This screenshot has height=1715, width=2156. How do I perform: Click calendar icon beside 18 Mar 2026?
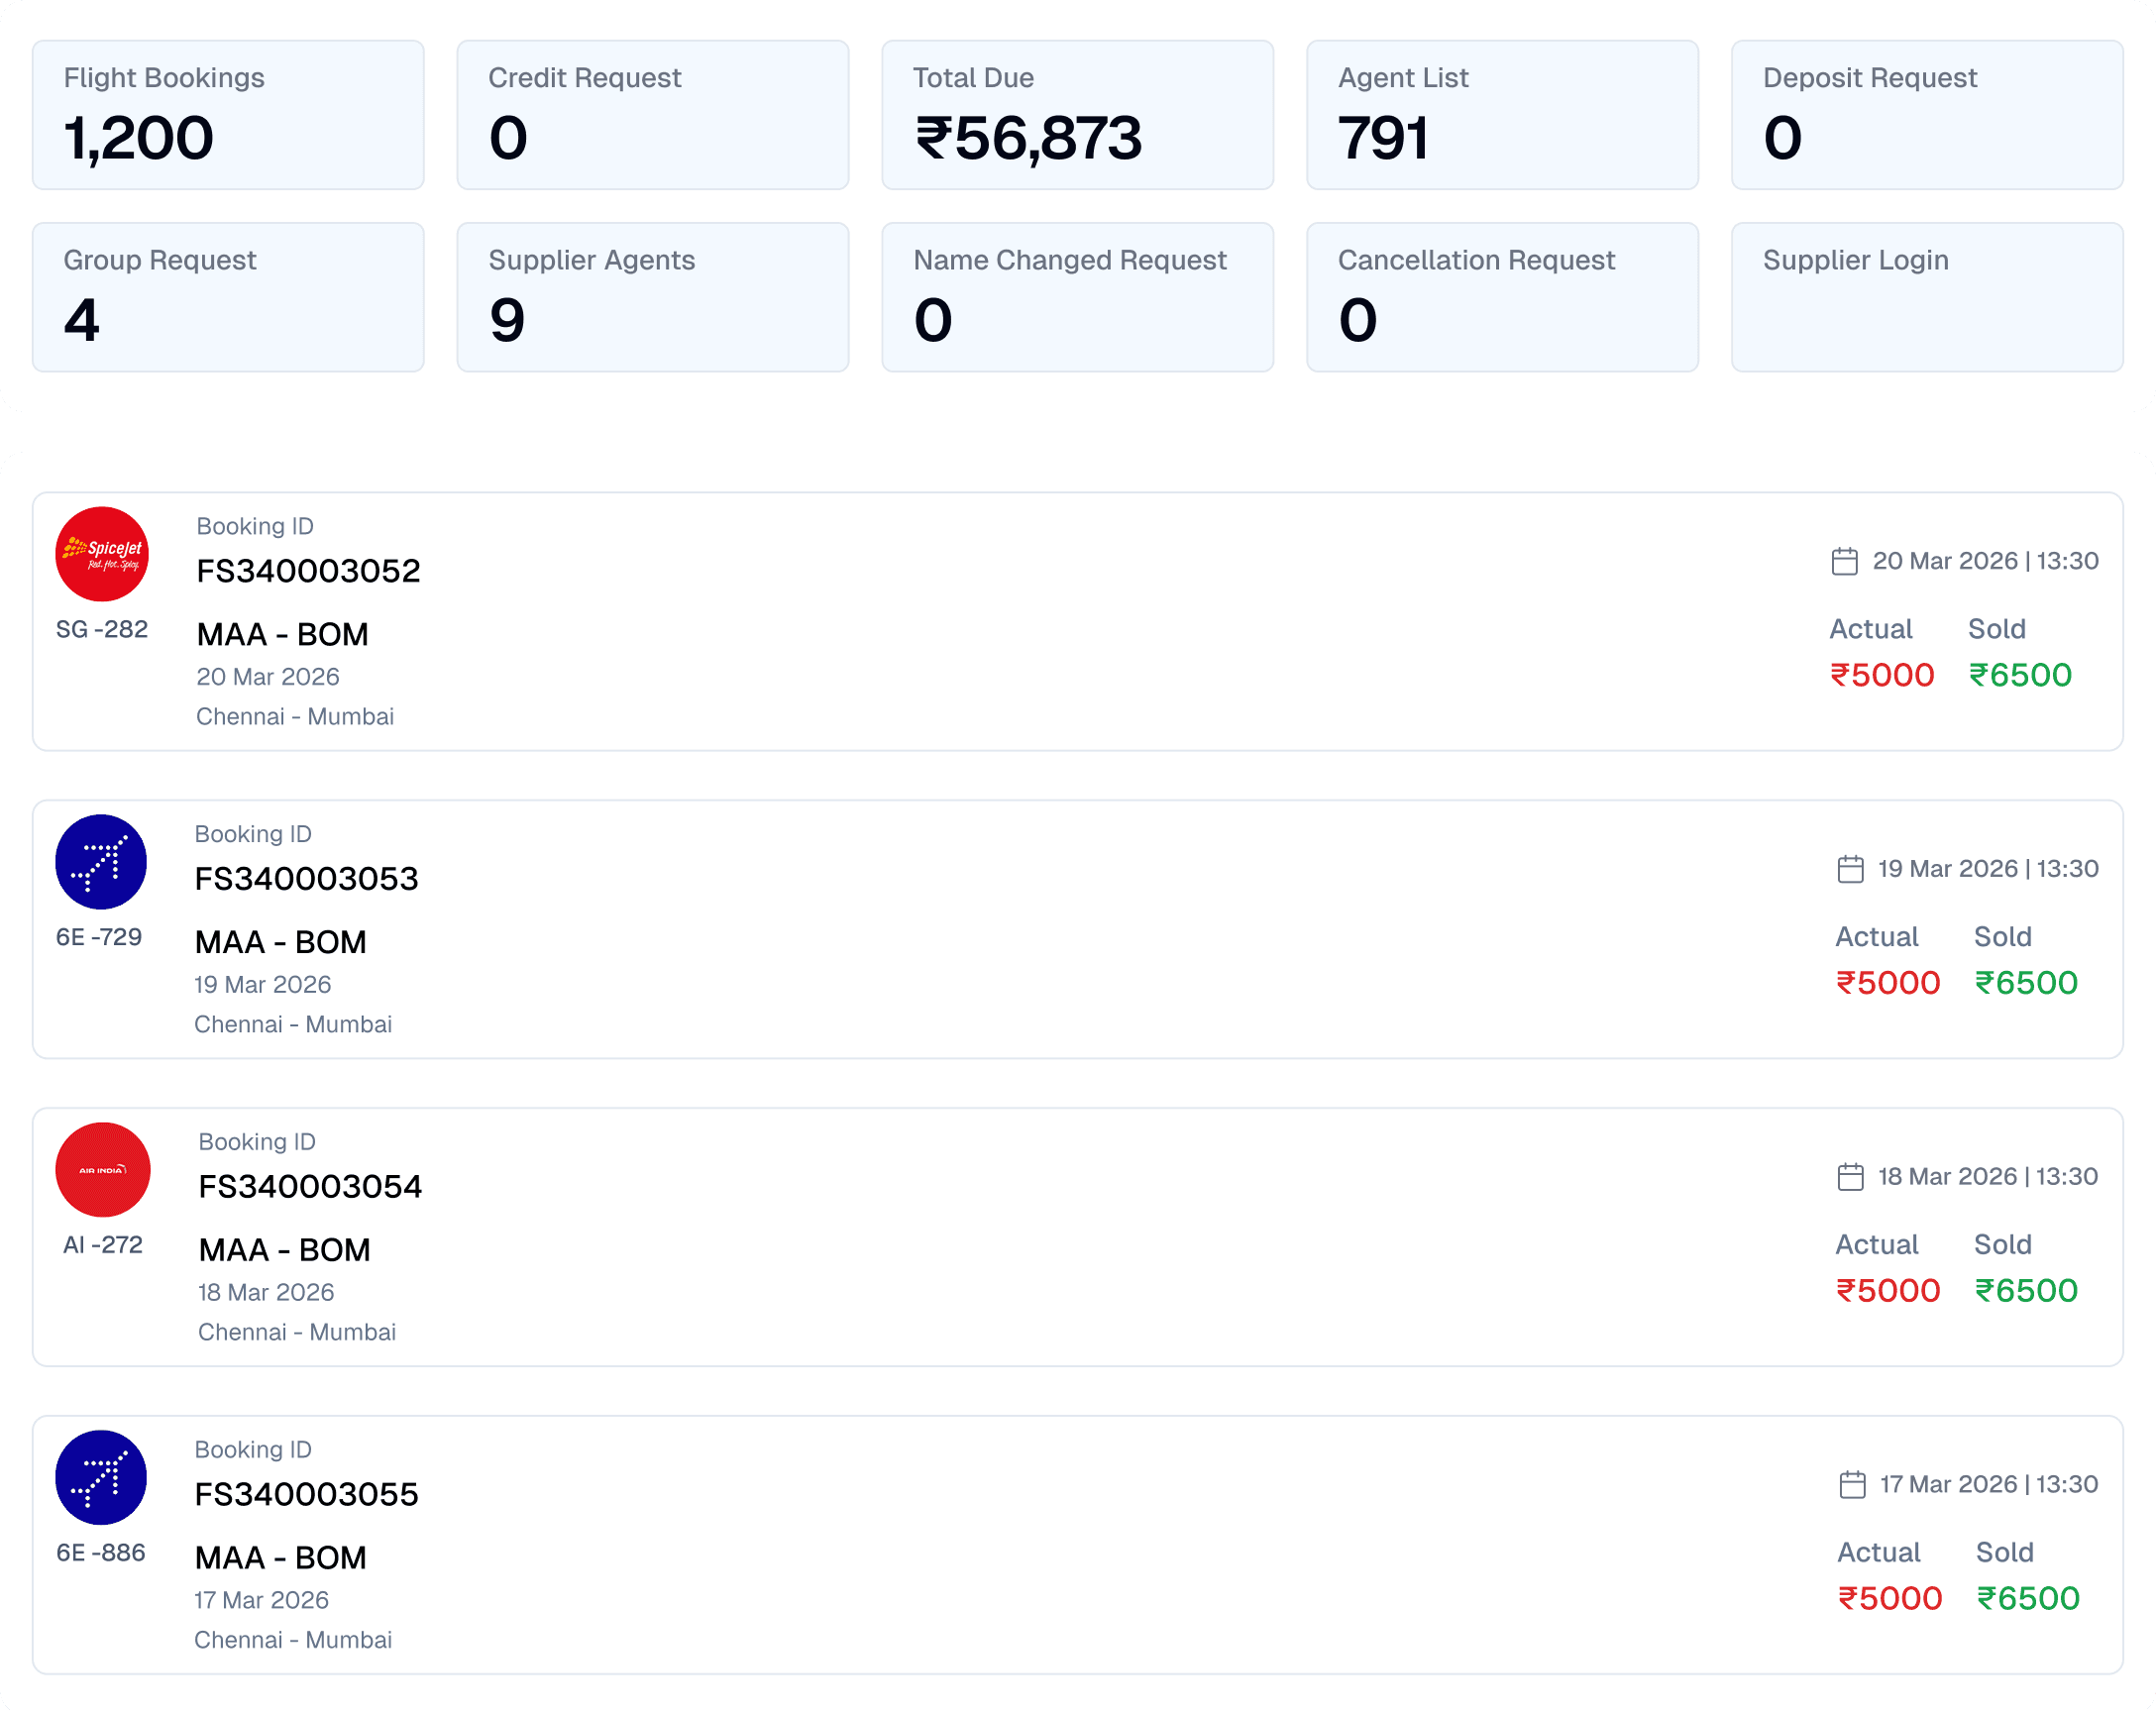point(1851,1177)
